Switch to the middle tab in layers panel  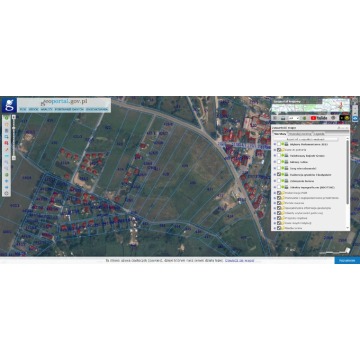pyautogui.click(x=300, y=134)
